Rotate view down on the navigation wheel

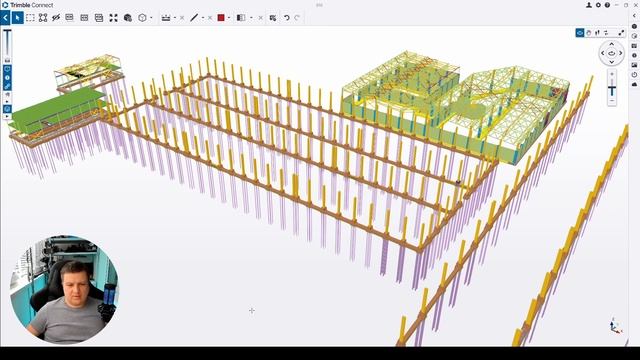tap(611, 62)
